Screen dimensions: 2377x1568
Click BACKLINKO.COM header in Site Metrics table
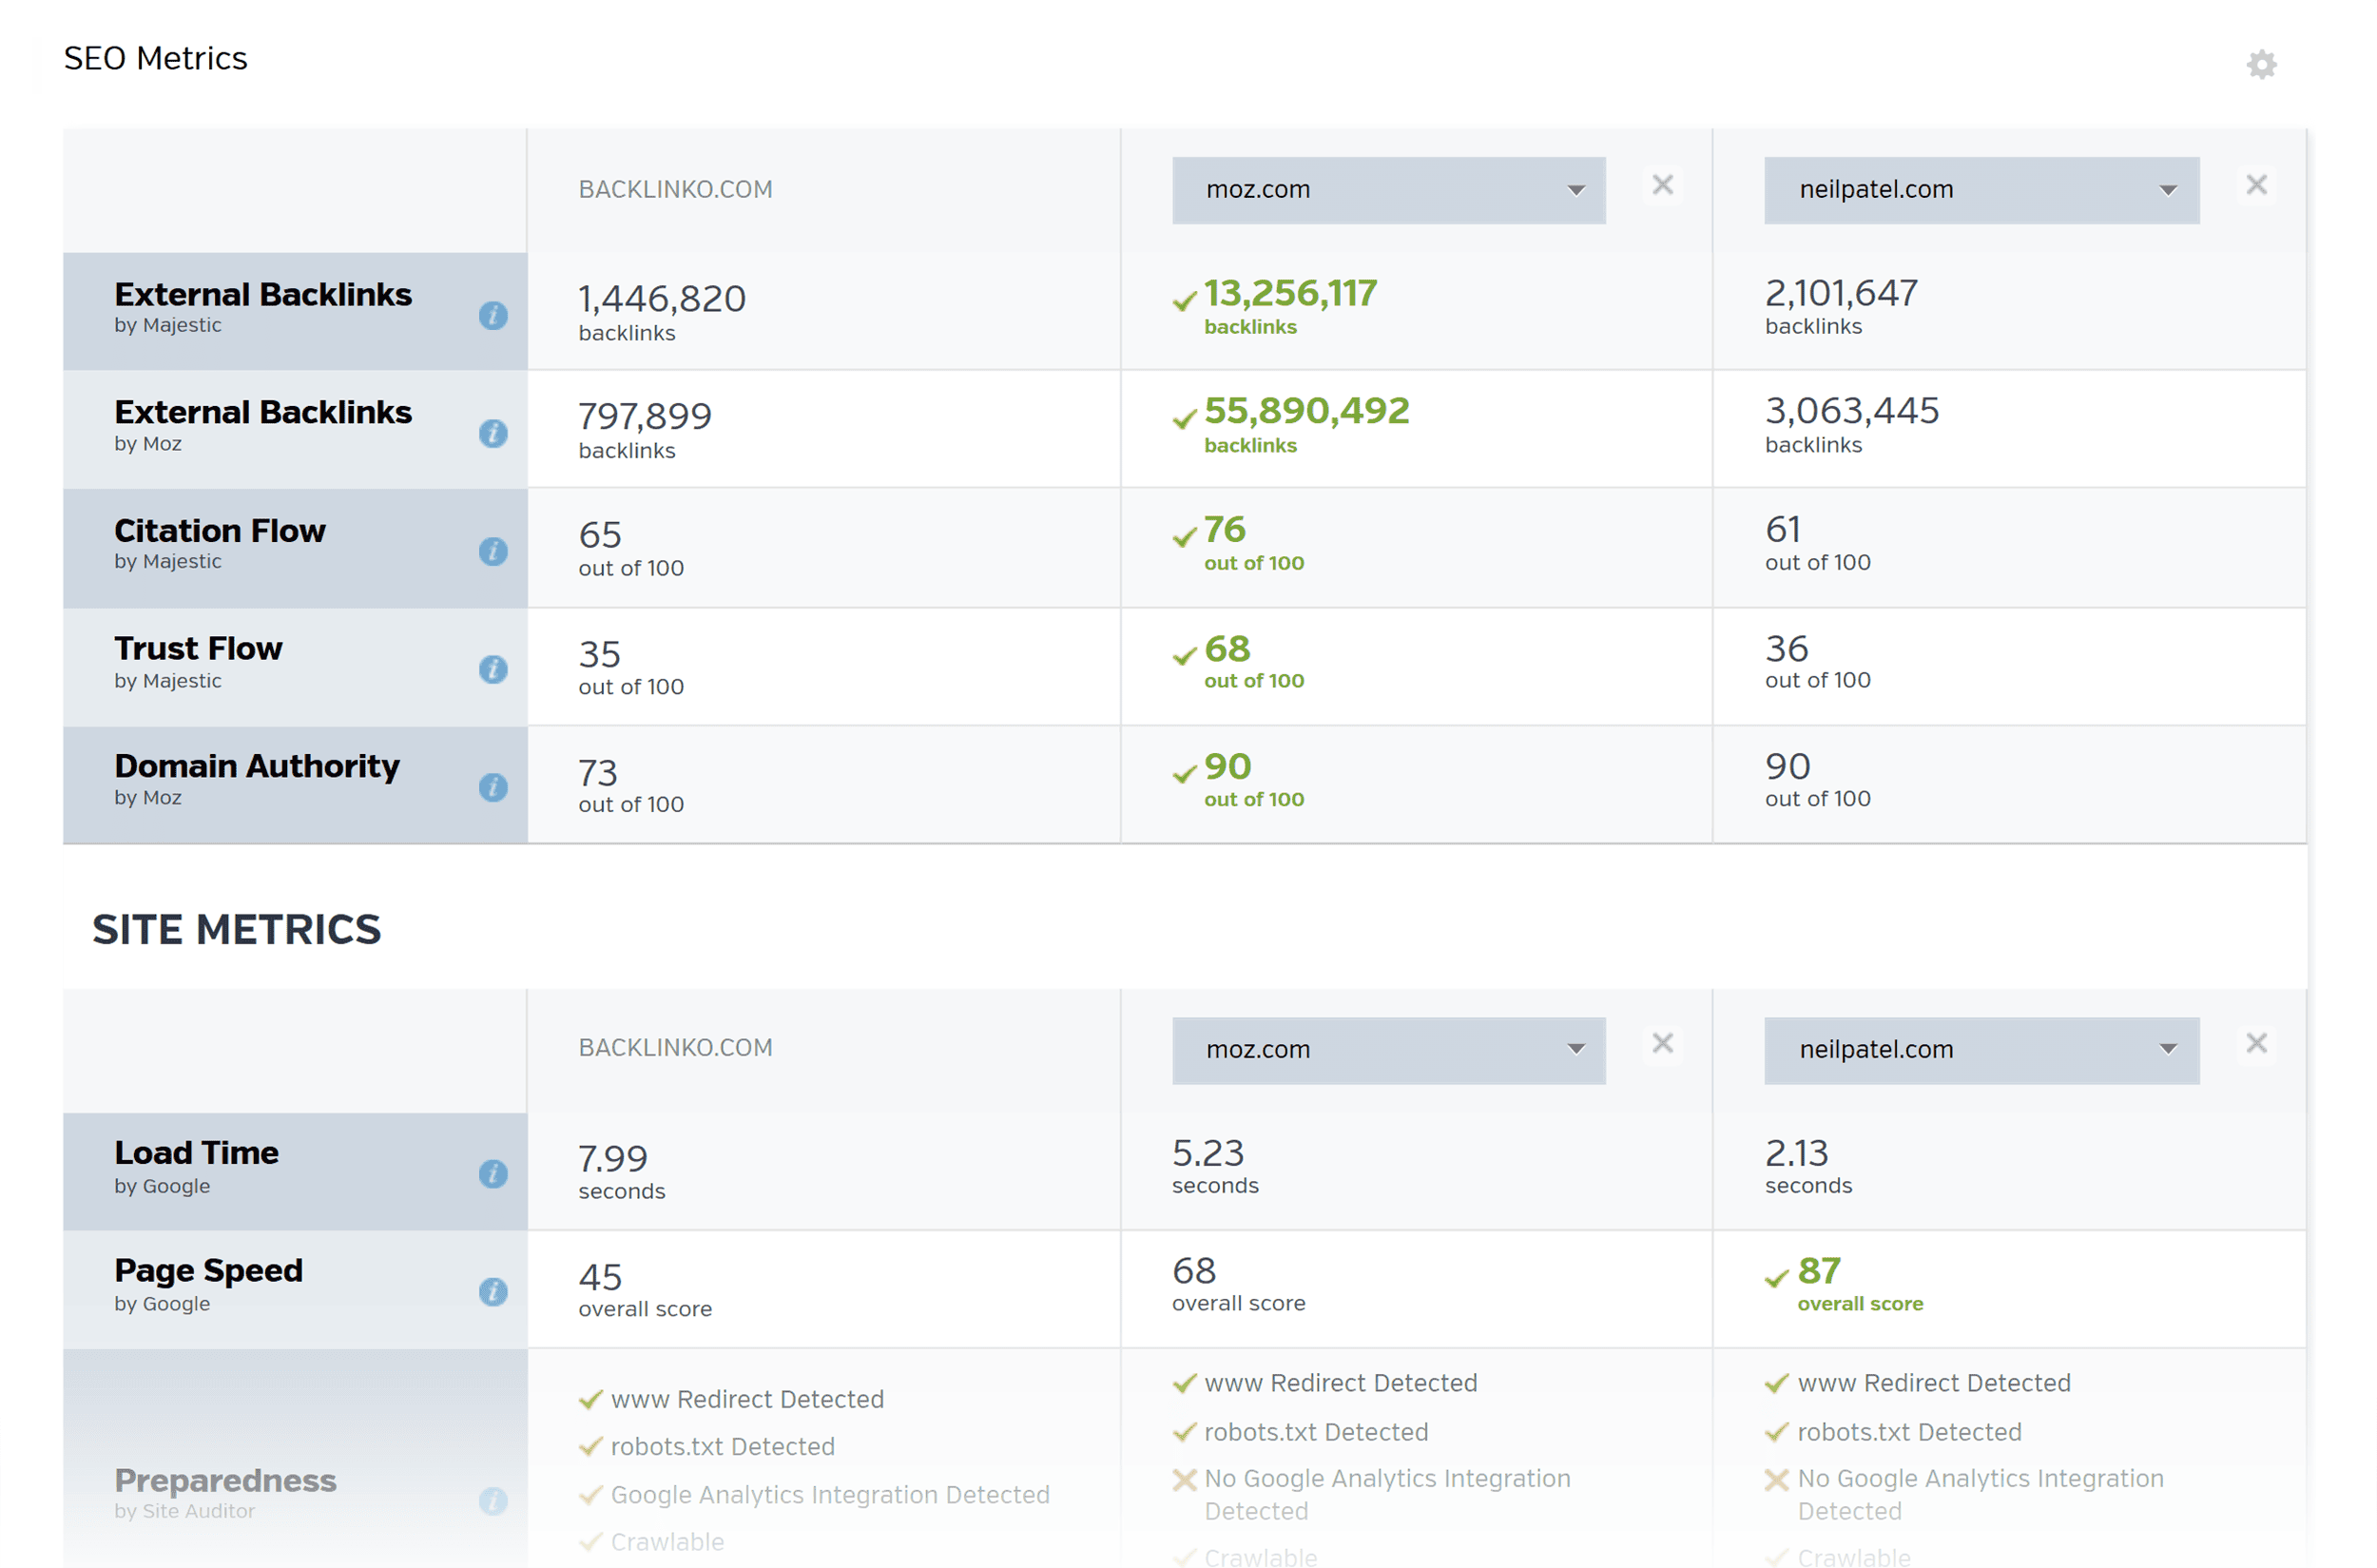point(675,1048)
